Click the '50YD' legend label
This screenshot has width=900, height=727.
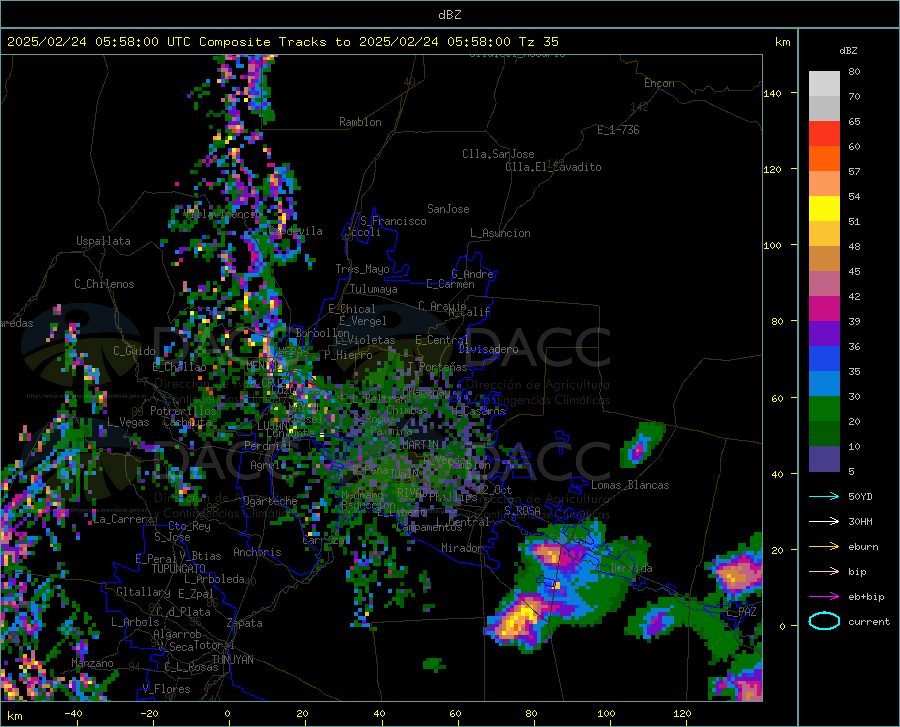coord(860,496)
